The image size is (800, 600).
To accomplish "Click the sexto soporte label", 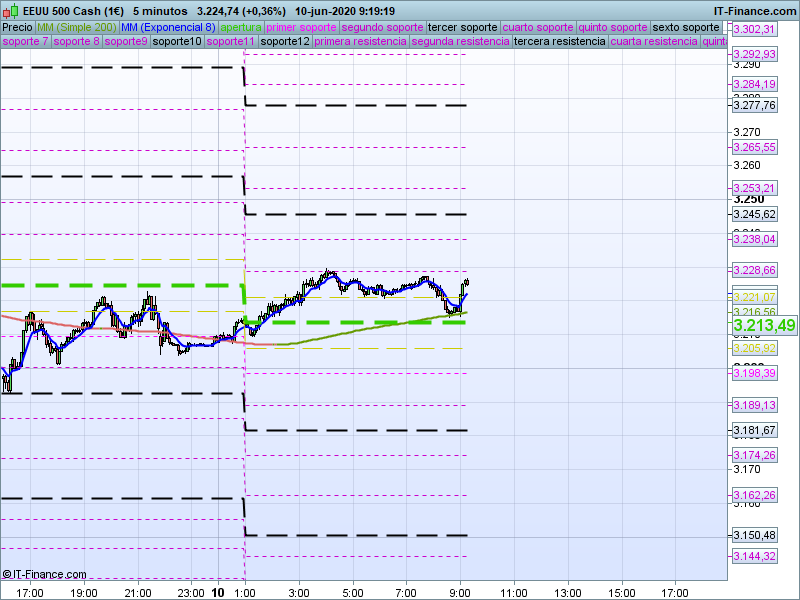I will coord(686,27).
